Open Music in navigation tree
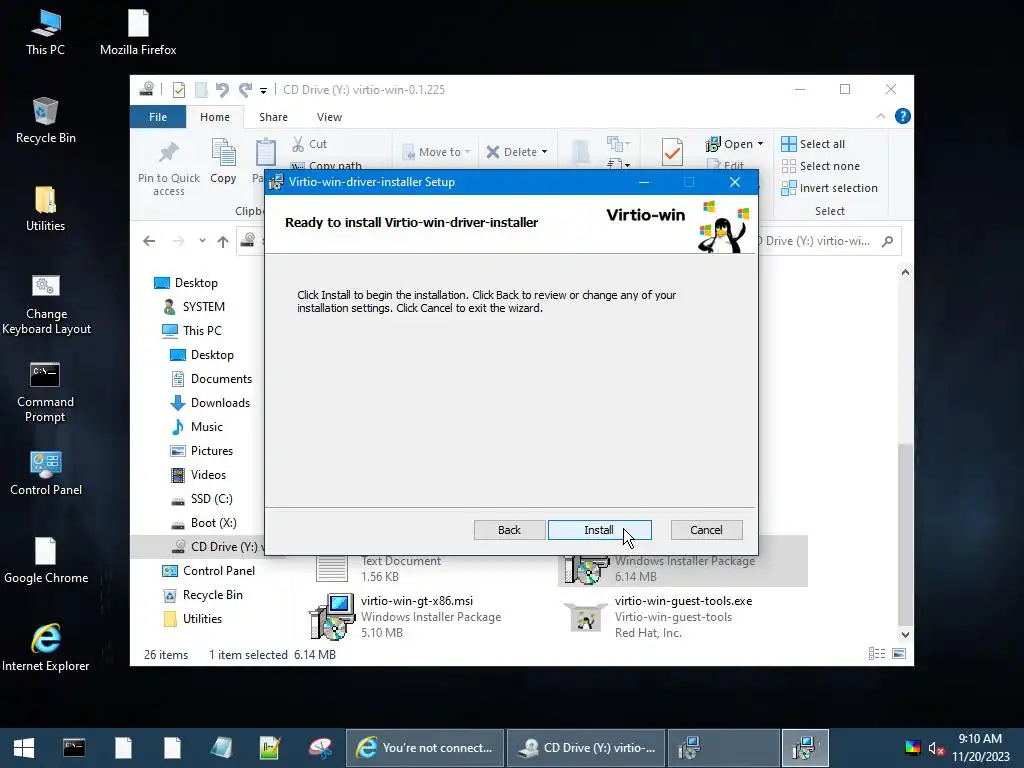Viewport: 1024px width, 768px height. tap(197, 427)
